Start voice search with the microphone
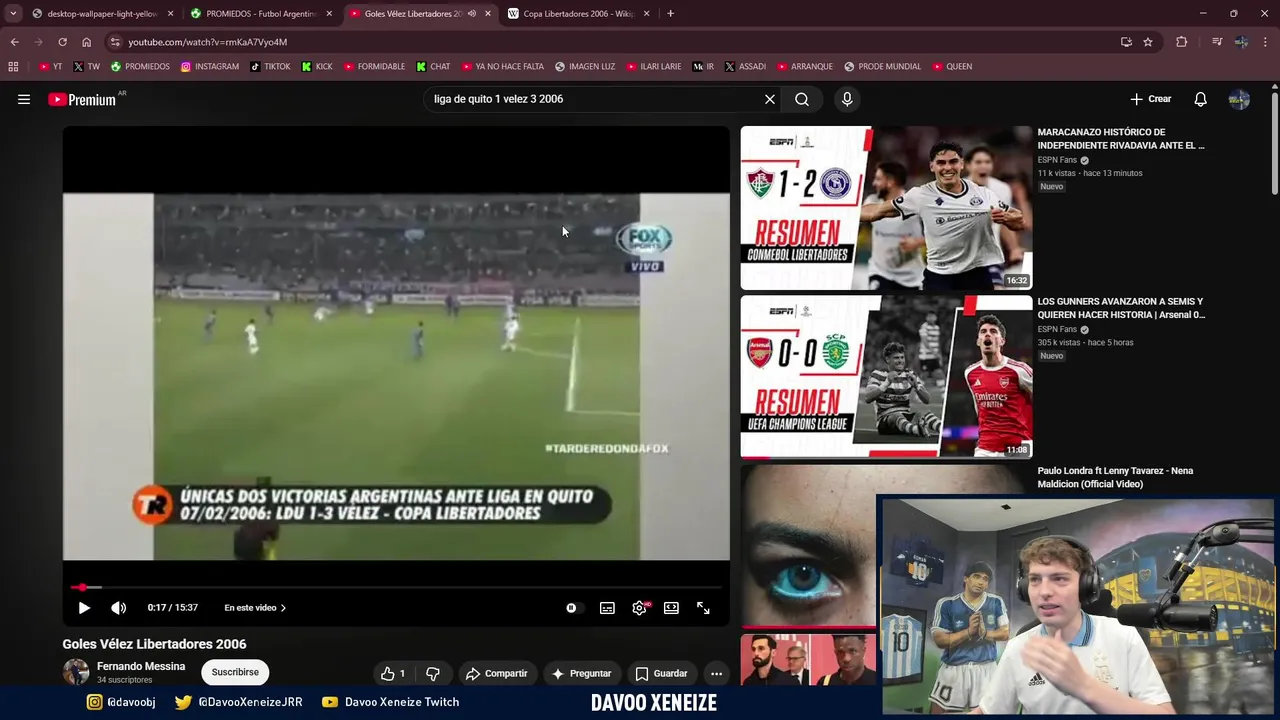The image size is (1280, 720). click(x=847, y=99)
